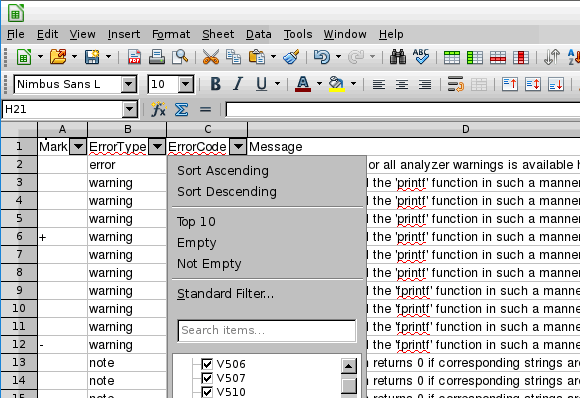Click the green Insert Columns icon
Screen dimensions: 580x398
point(475,58)
